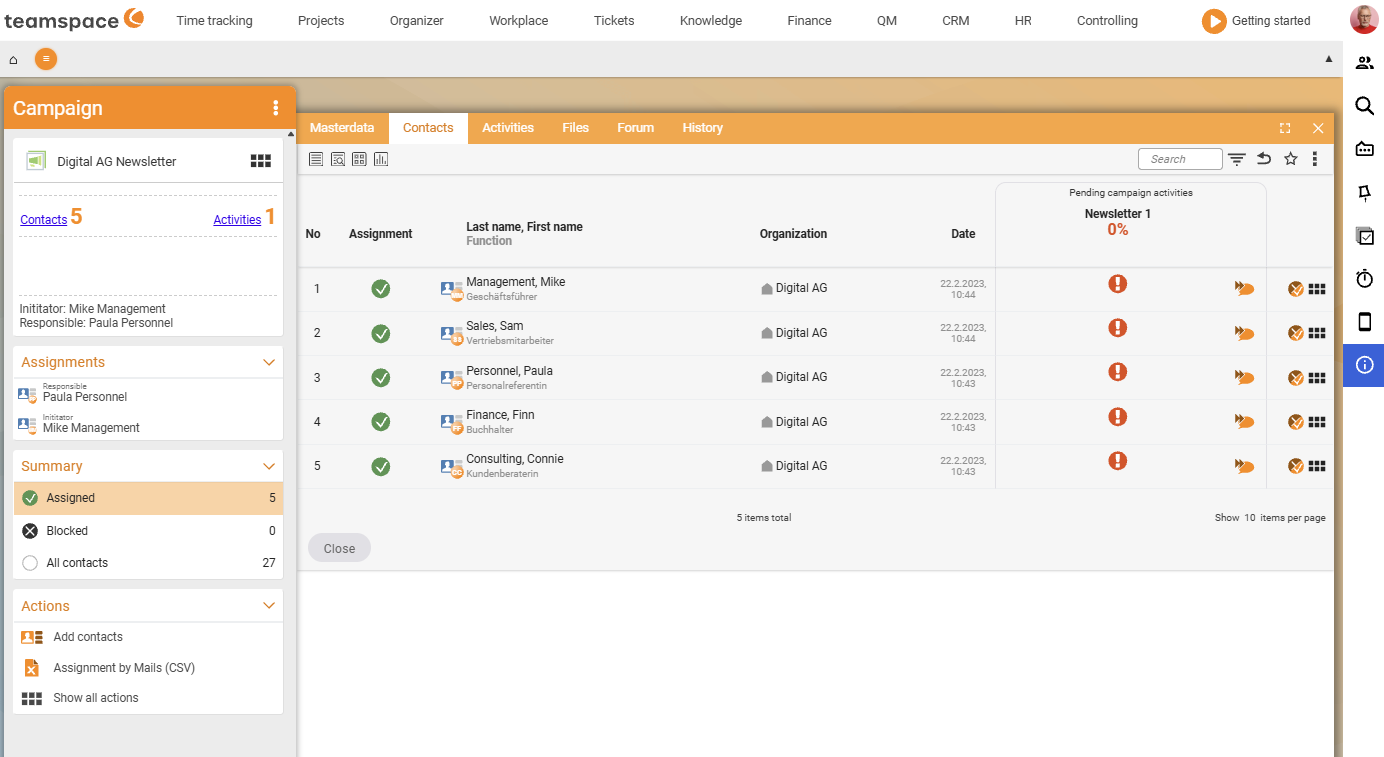Select the detail preview view icon
Image resolution: width=1384 pixels, height=757 pixels.
point(338,159)
